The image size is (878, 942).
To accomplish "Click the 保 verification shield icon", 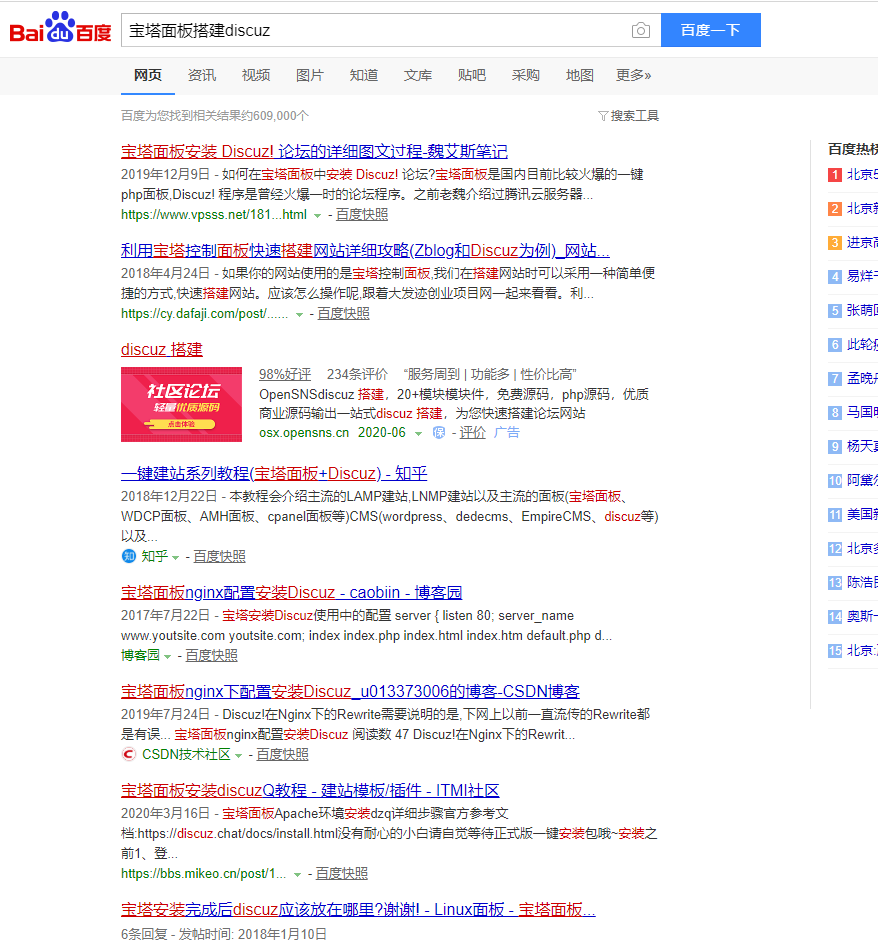I will [x=439, y=433].
